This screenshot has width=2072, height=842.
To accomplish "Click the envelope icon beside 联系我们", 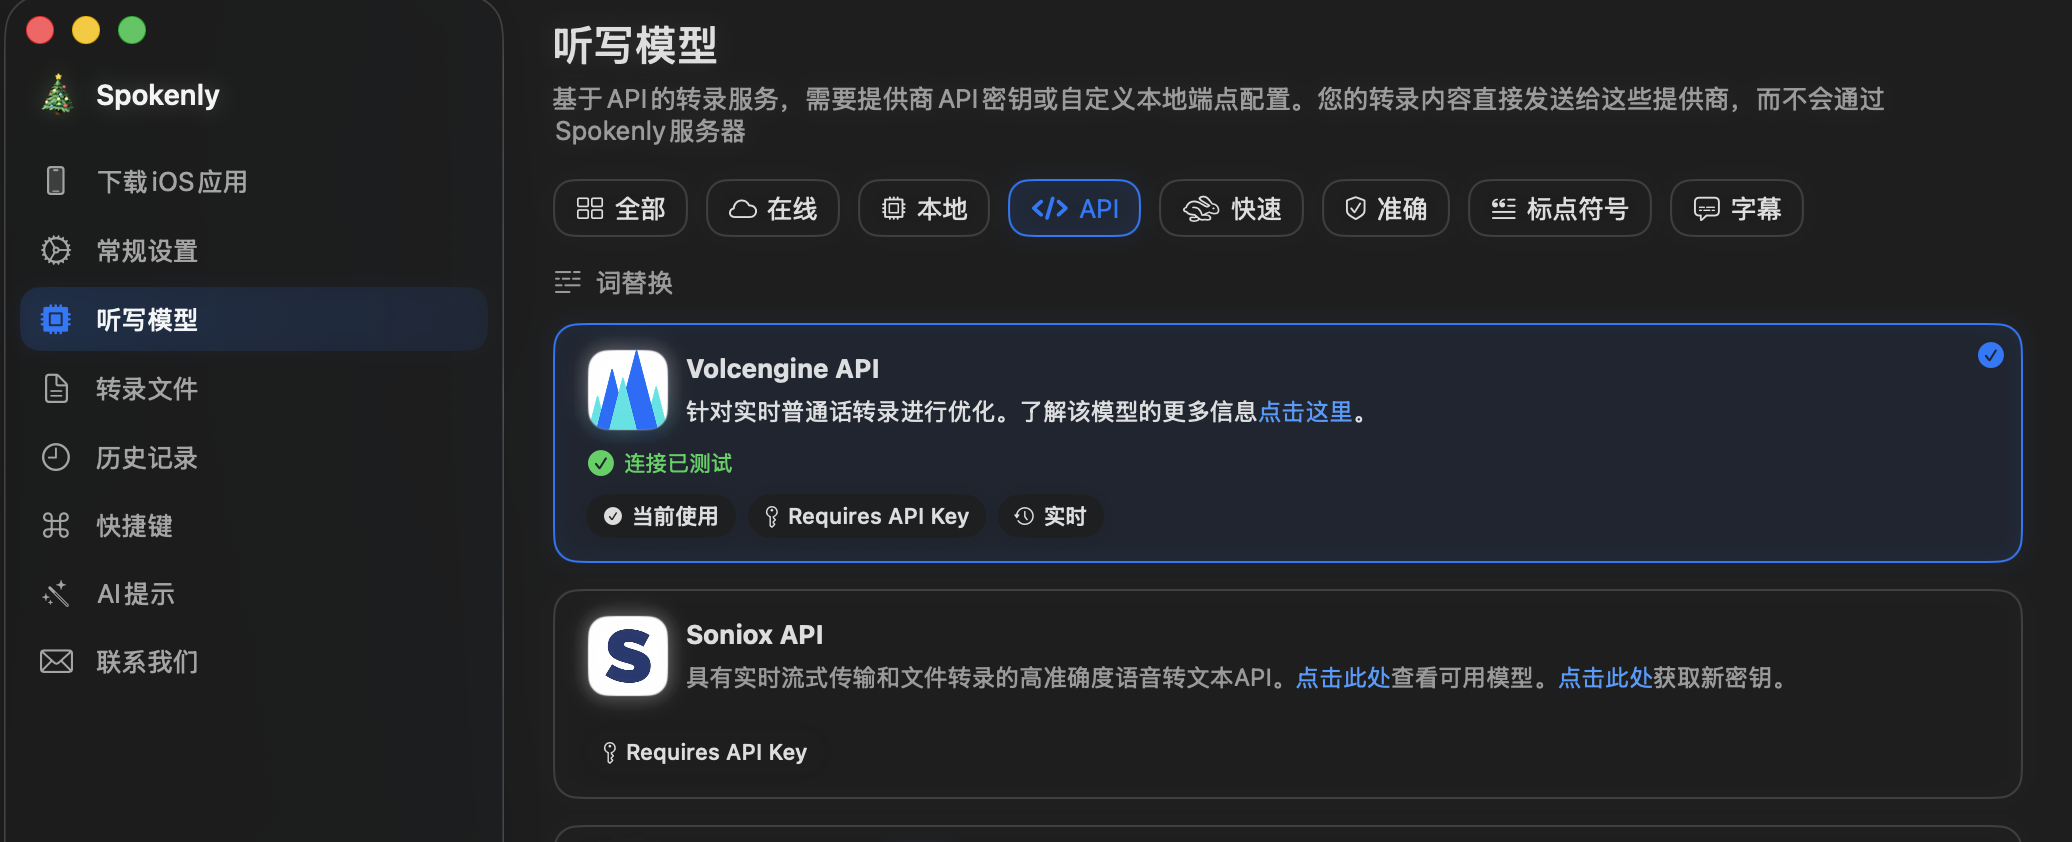I will tap(56, 661).
